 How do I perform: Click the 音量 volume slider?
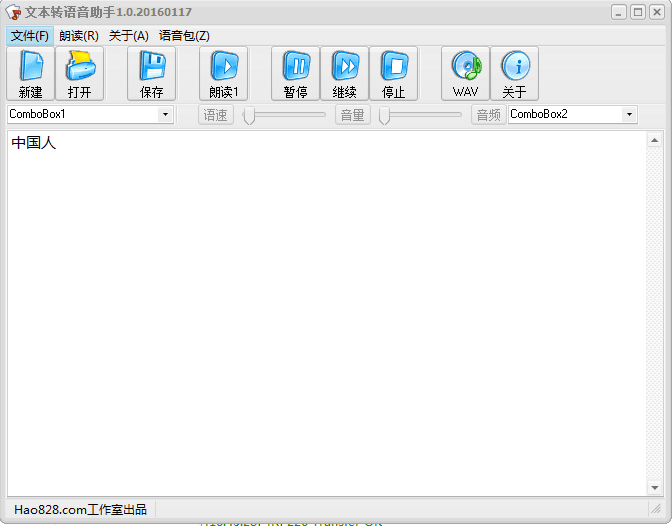pos(420,116)
